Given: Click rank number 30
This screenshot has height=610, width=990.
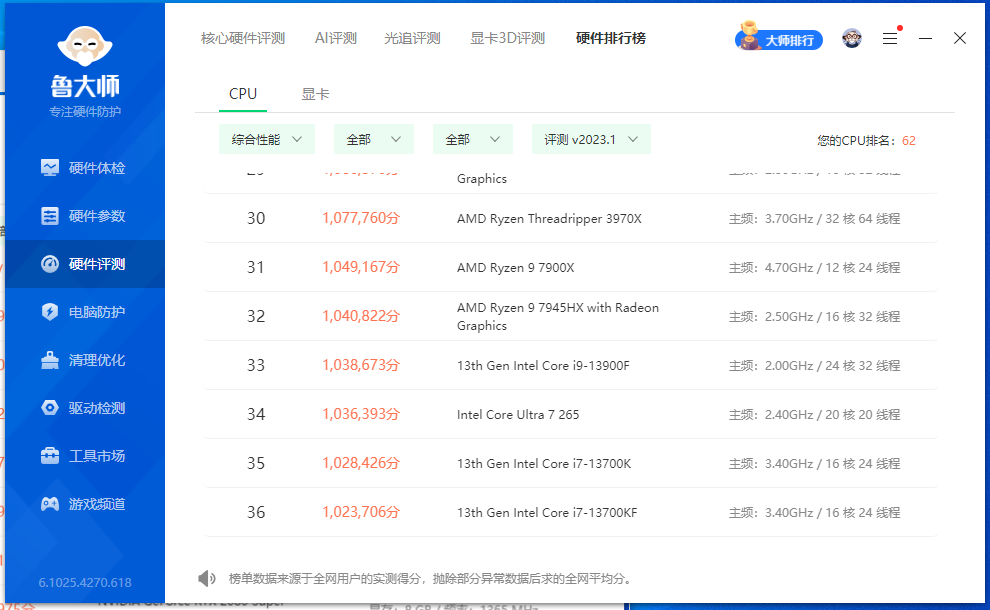Looking at the screenshot, I should [256, 218].
